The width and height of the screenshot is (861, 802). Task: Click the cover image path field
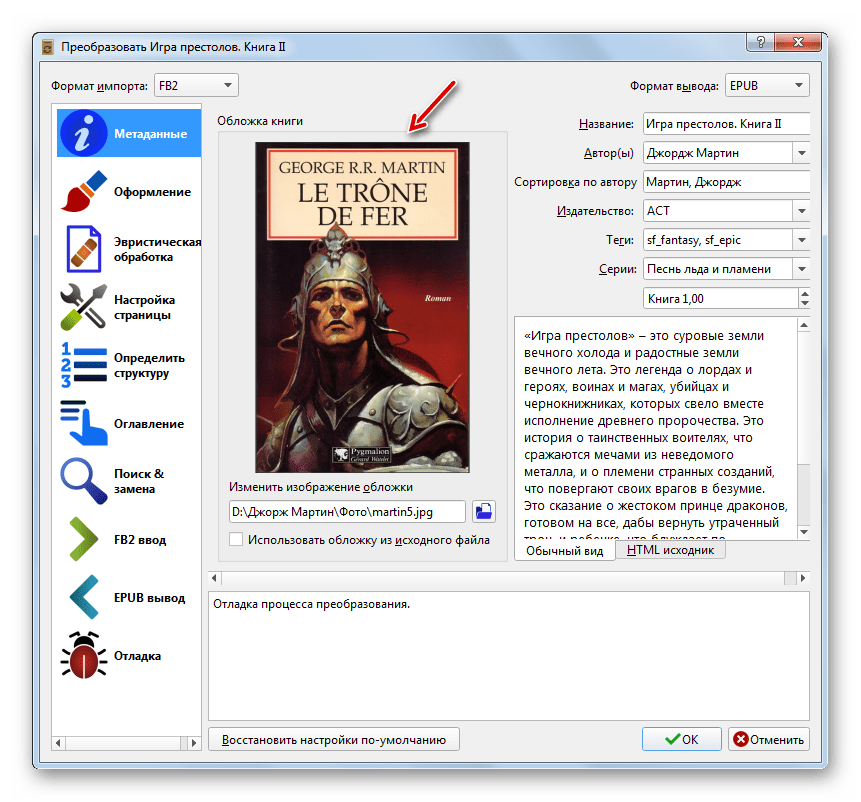[x=348, y=512]
